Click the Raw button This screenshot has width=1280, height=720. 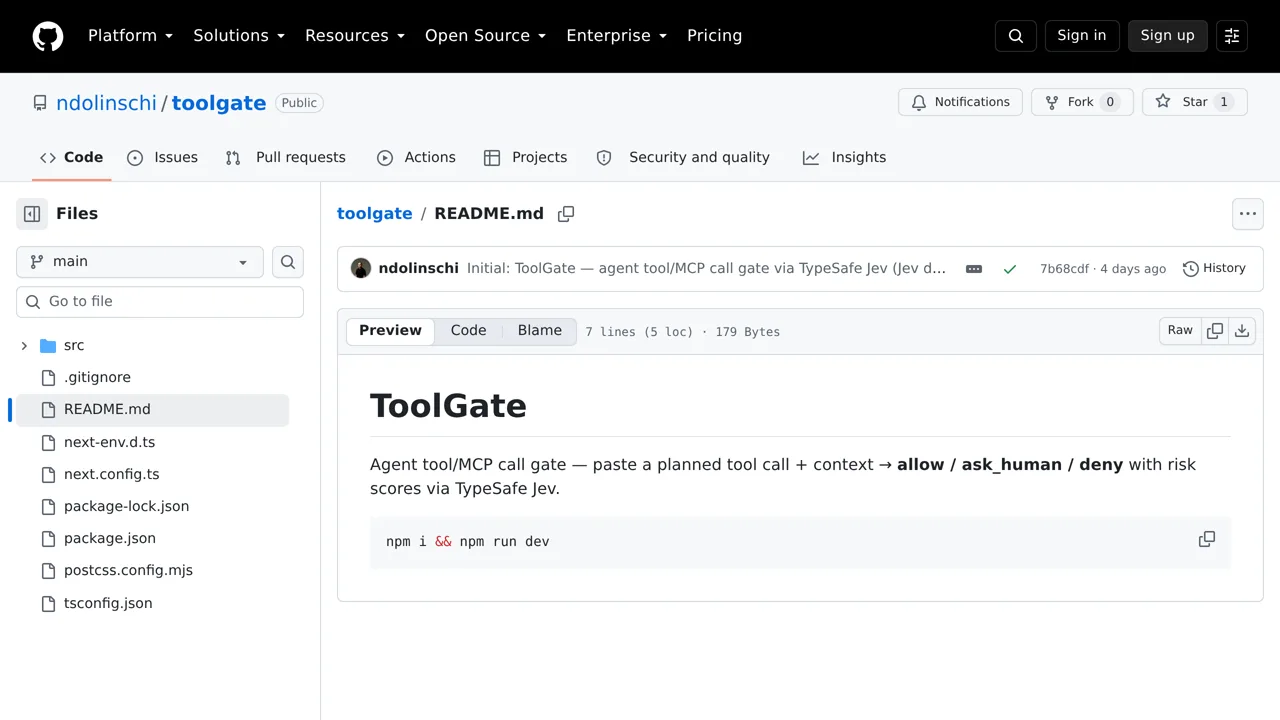[1180, 331]
